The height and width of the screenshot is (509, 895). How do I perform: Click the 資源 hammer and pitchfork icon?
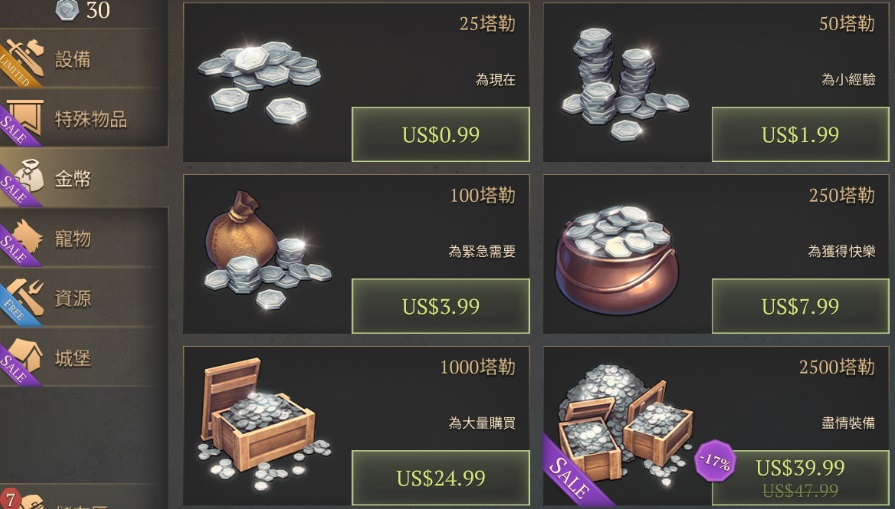pyautogui.click(x=26, y=297)
